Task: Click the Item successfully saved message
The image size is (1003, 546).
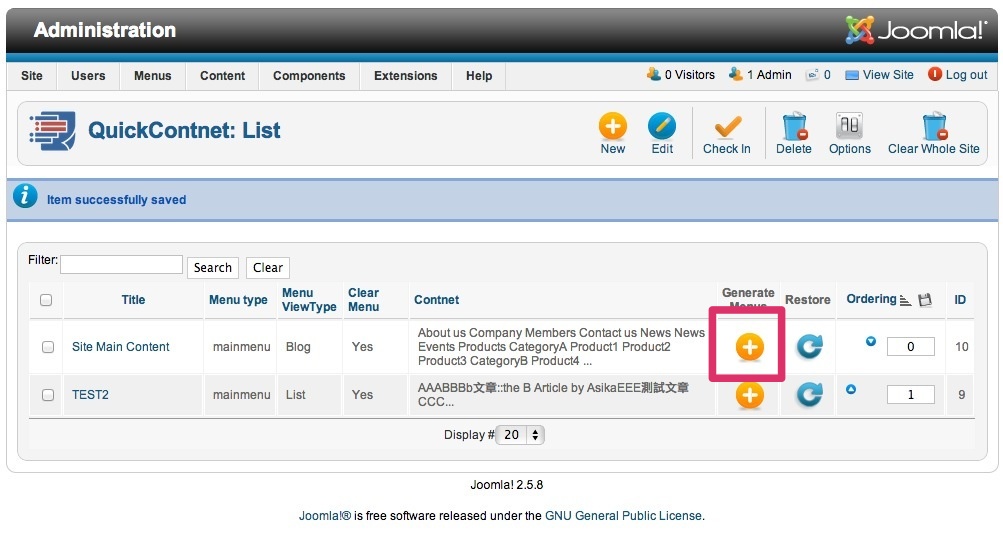Action: [x=116, y=200]
